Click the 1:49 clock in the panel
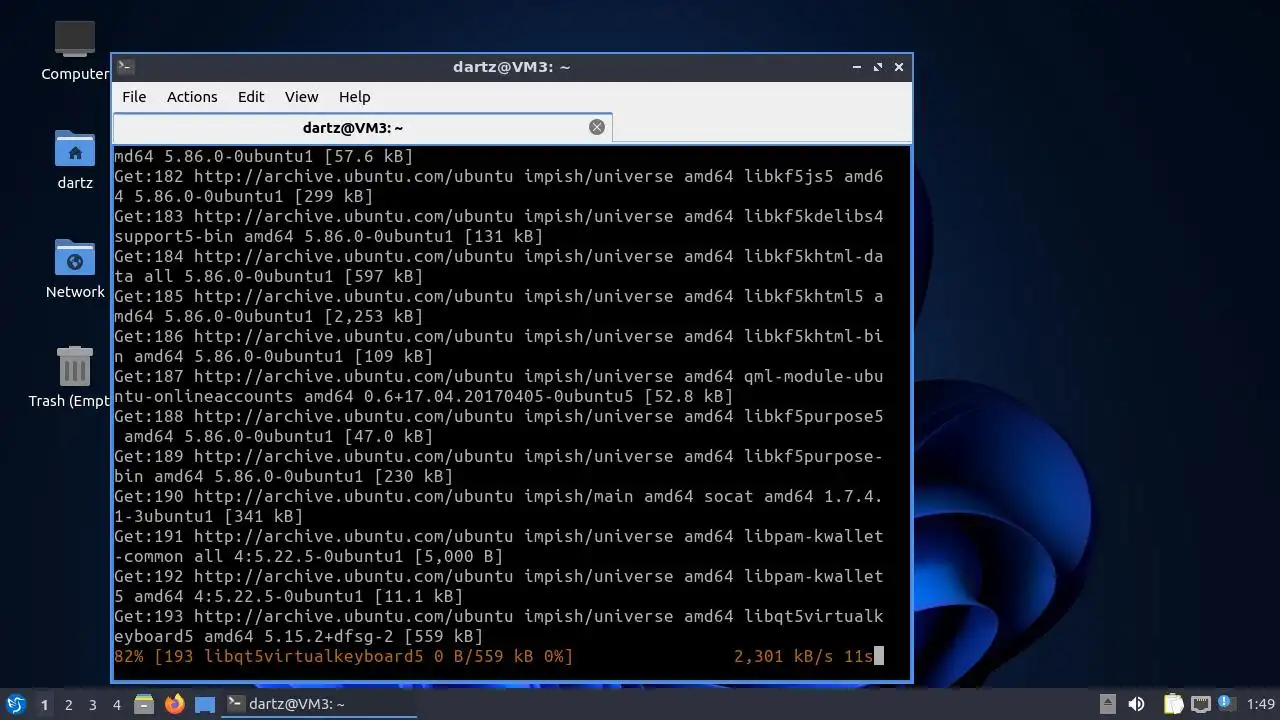Image resolution: width=1280 pixels, height=720 pixels. 1260,704
